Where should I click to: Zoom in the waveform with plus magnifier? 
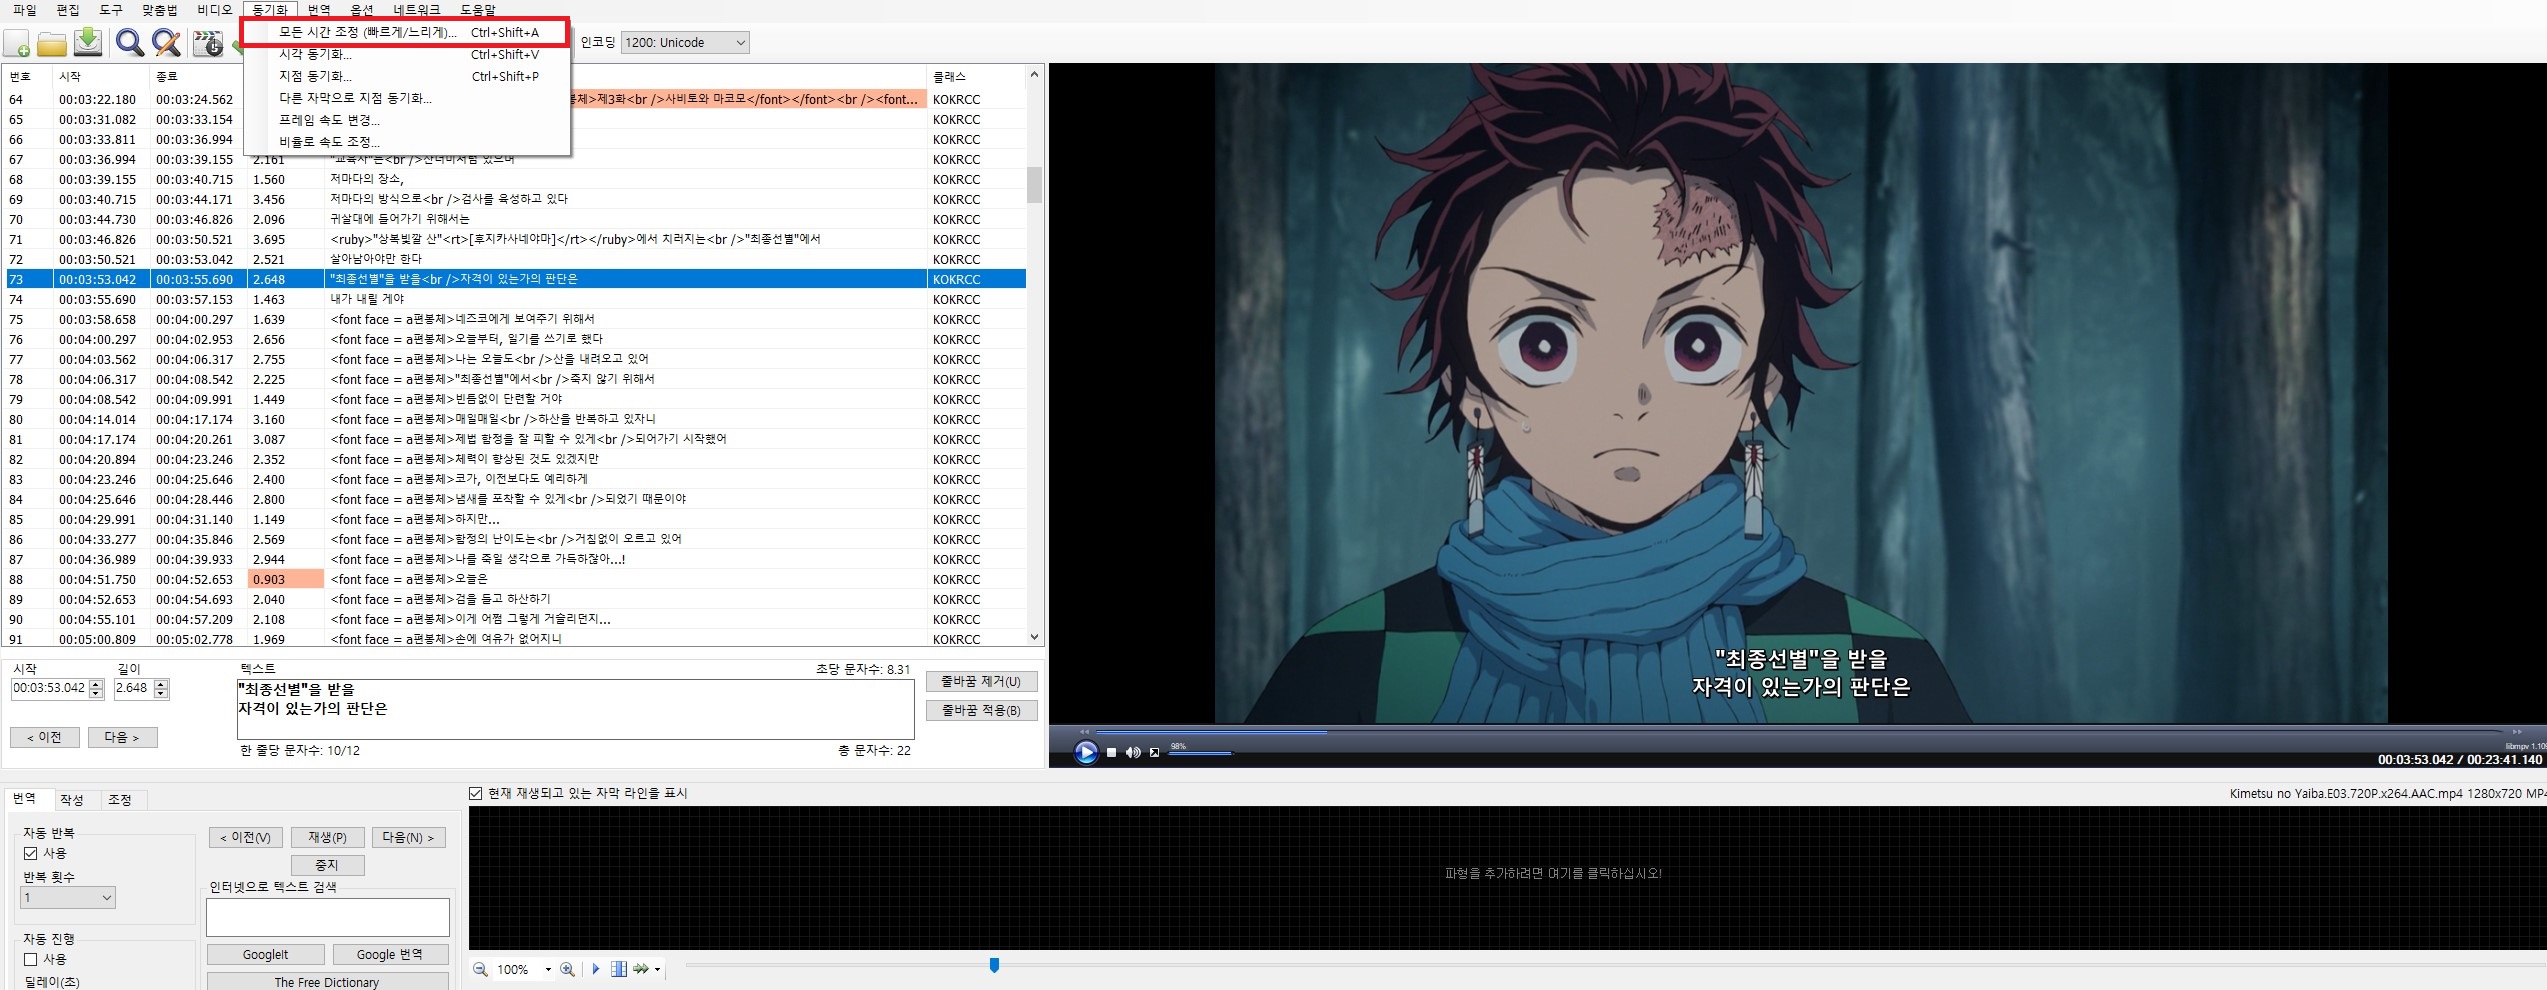pyautogui.click(x=568, y=969)
